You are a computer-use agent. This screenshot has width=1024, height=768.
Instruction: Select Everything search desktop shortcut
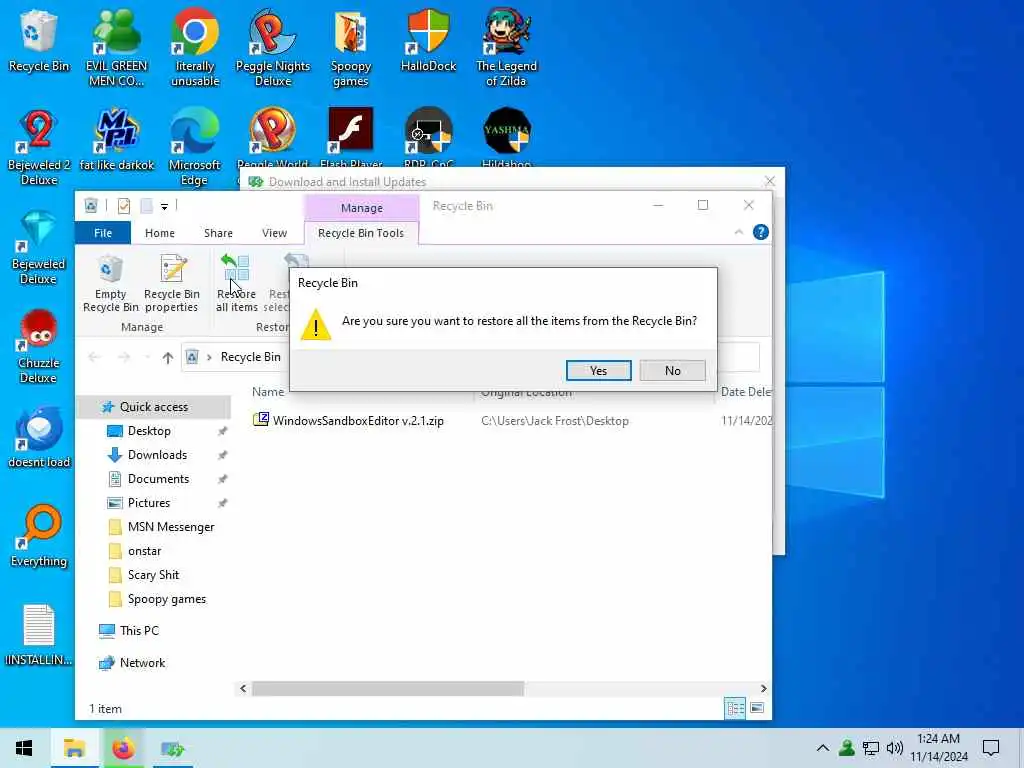pos(39,536)
